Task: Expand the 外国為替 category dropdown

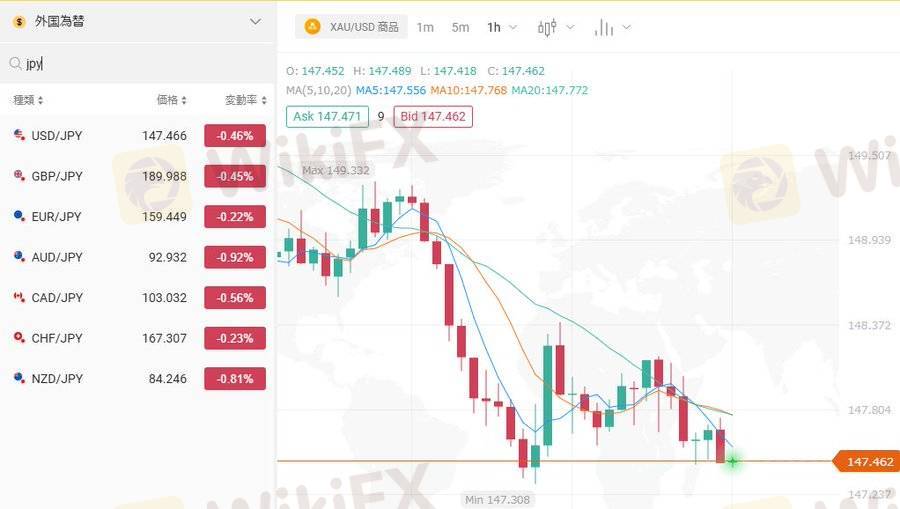Action: point(255,21)
